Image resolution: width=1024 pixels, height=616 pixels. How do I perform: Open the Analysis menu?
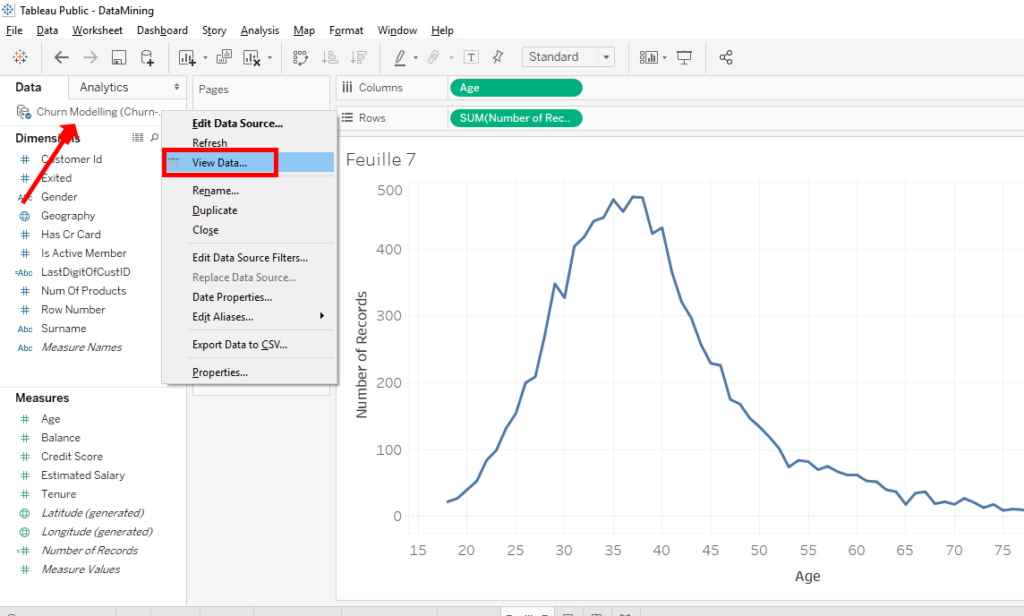[x=259, y=30]
